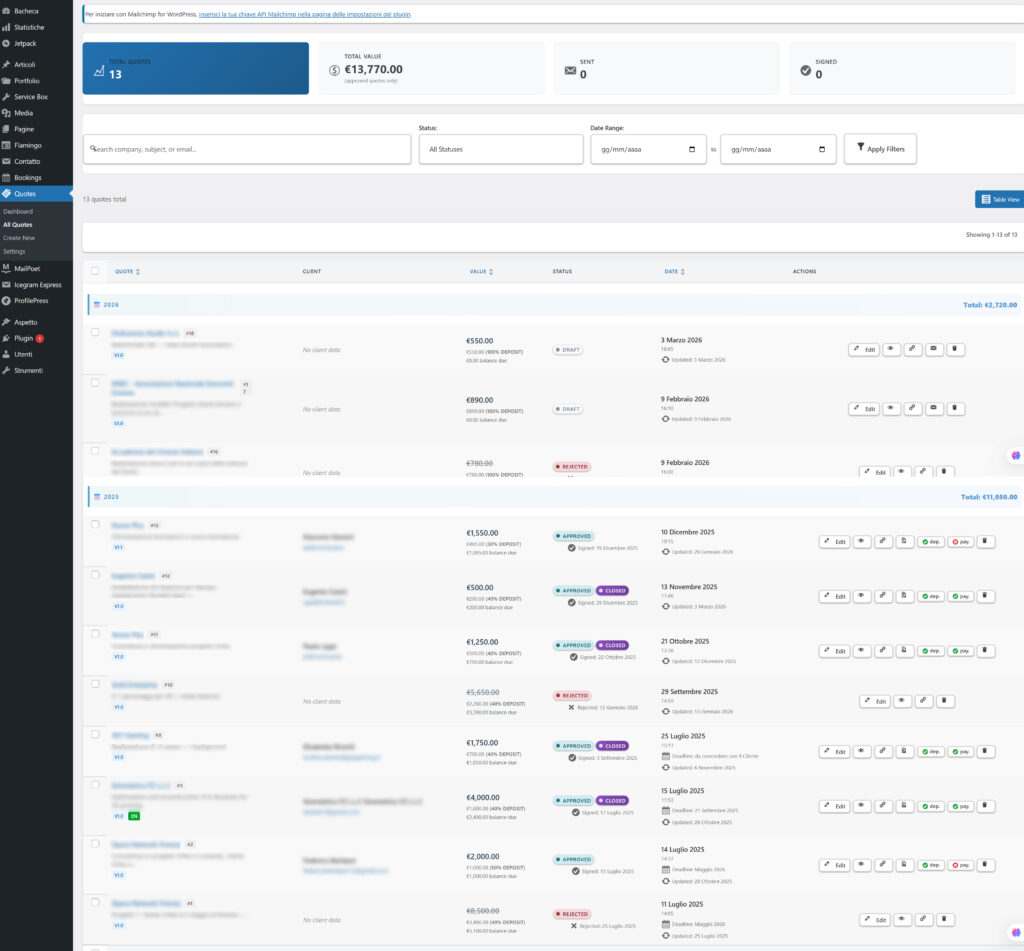Click the Signed checkmark stat icon
1024x951 pixels.
click(x=806, y=71)
